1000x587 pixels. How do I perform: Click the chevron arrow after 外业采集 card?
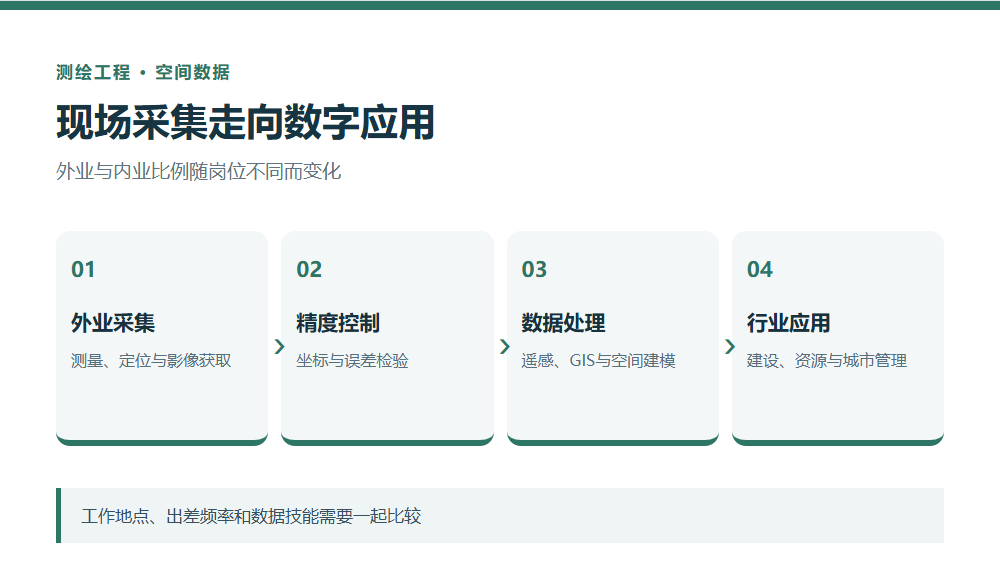click(x=279, y=346)
